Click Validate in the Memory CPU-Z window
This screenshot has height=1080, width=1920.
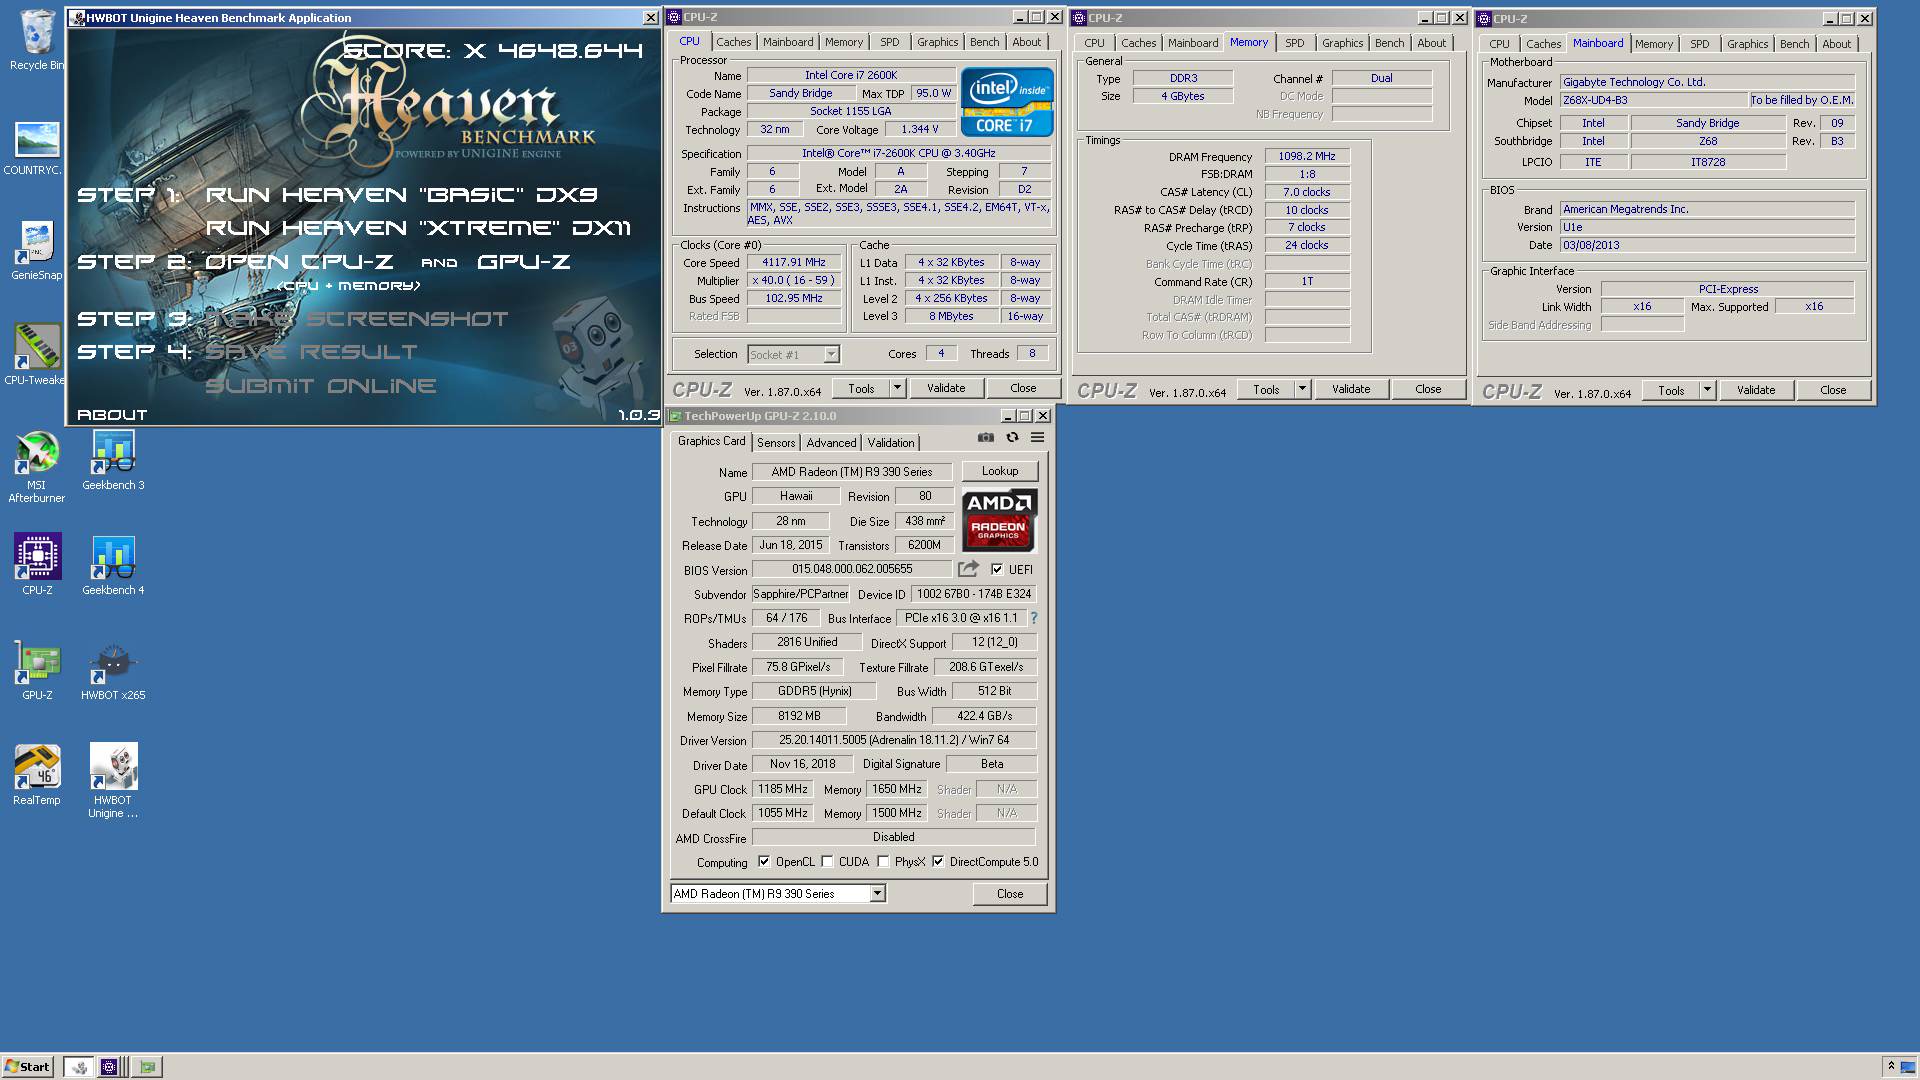1351,389
